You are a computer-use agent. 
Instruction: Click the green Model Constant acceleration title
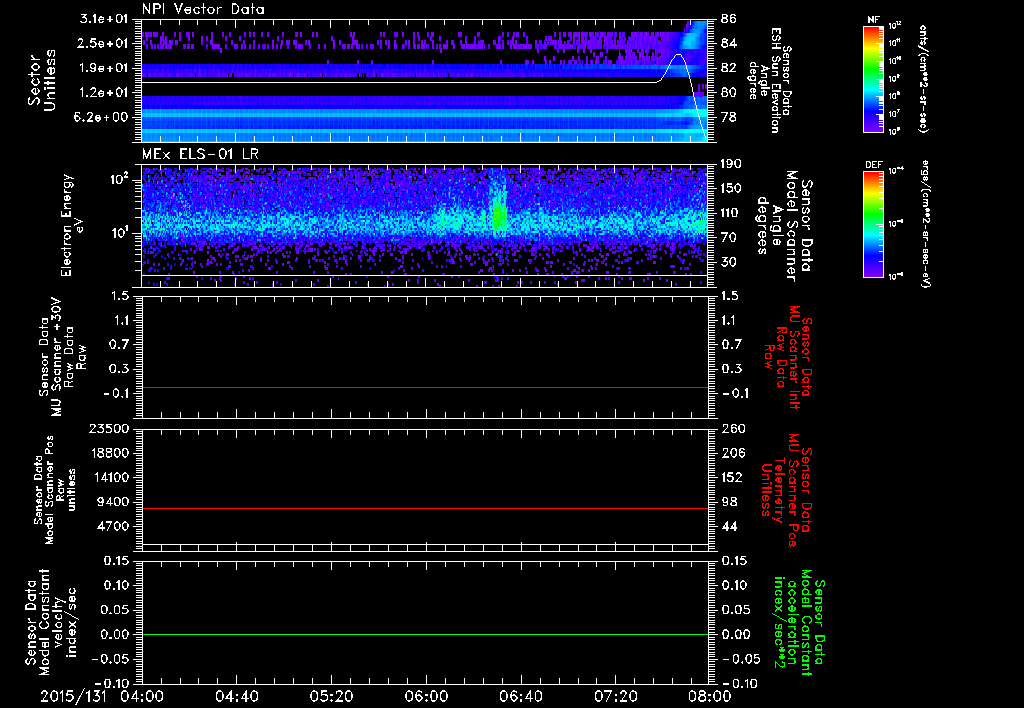point(799,622)
